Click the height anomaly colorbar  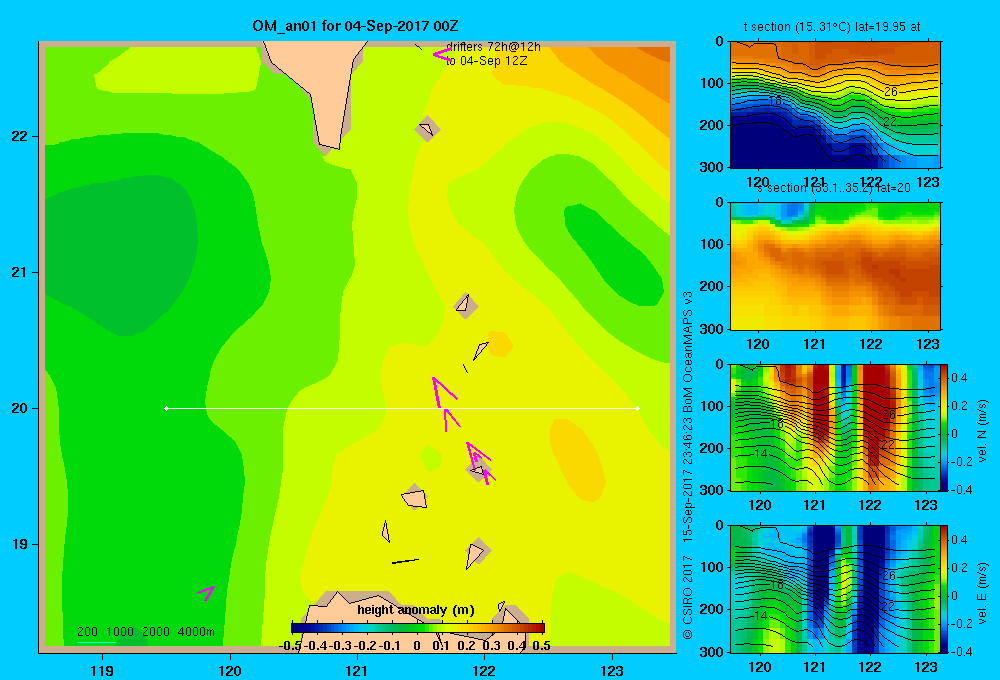point(418,628)
